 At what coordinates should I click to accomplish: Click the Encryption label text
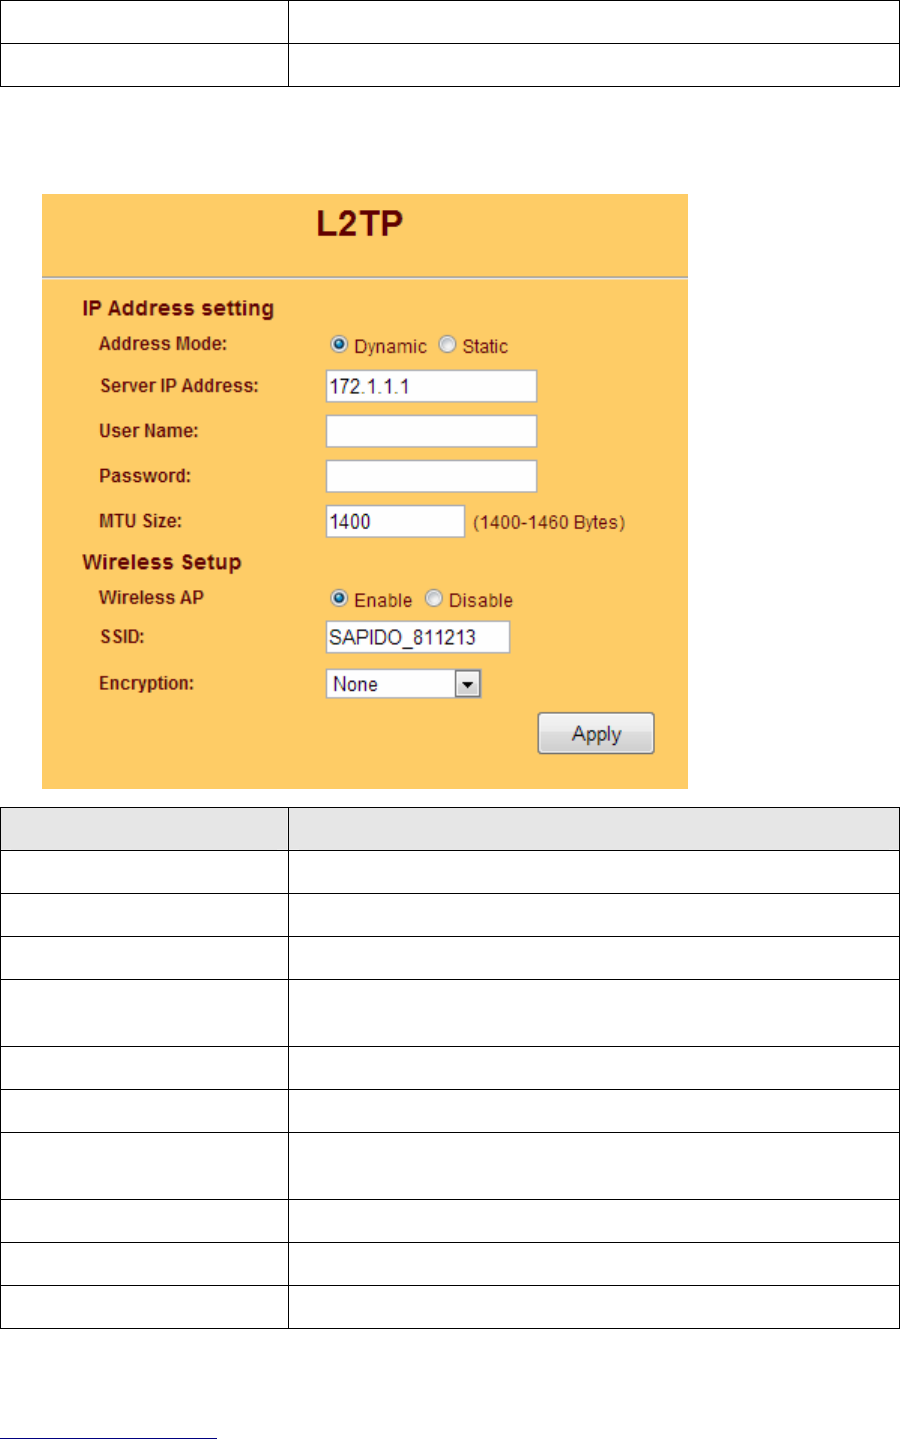146,684
